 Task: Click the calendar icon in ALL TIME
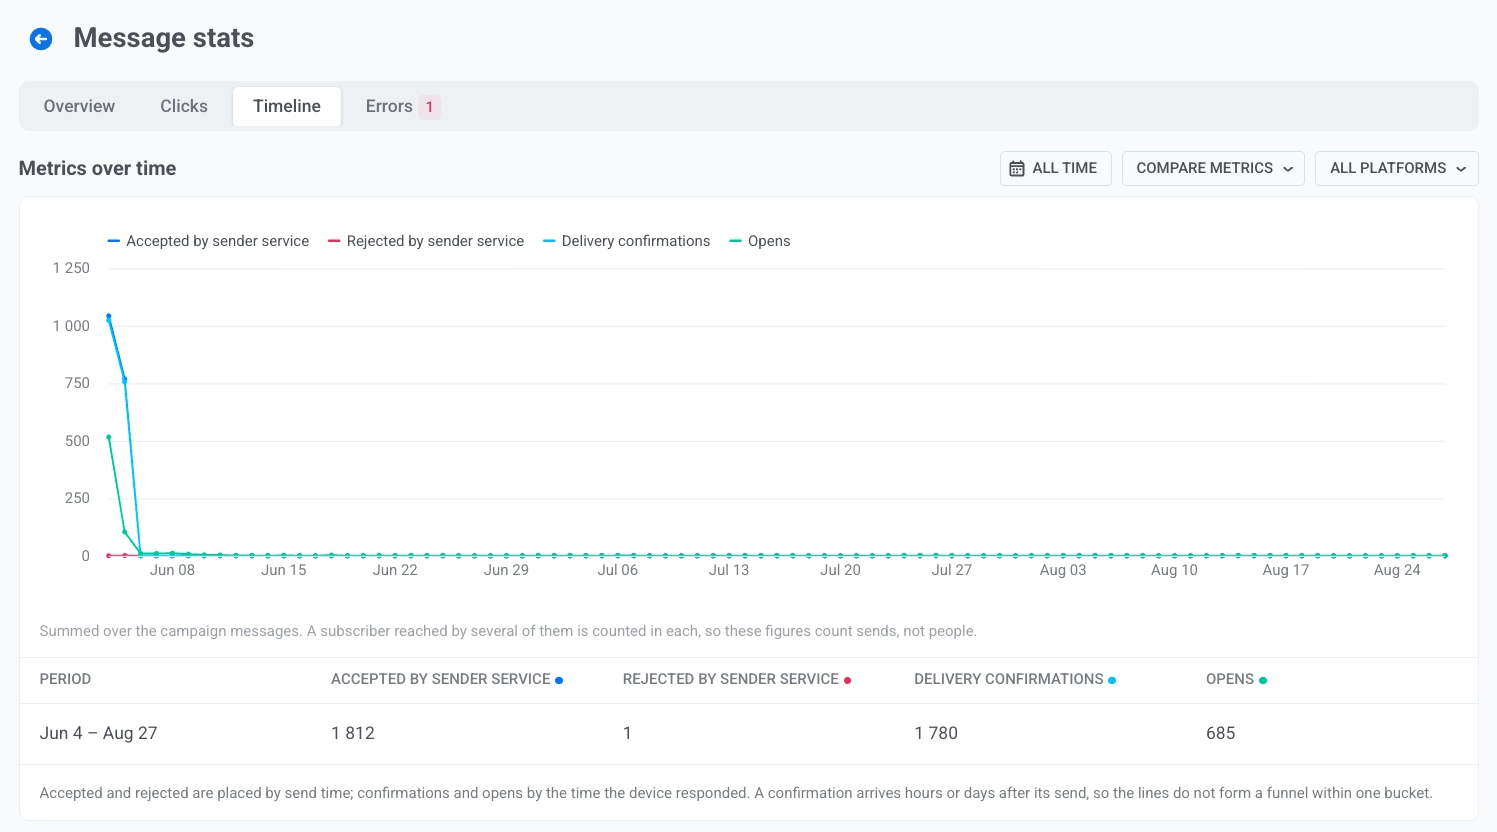pyautogui.click(x=1017, y=169)
